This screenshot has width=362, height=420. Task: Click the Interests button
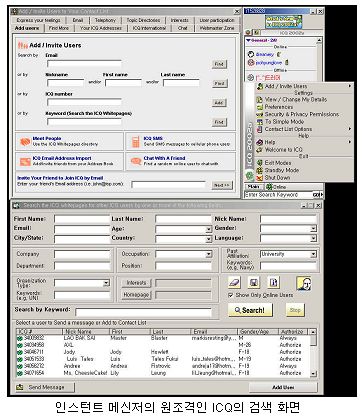[136, 283]
